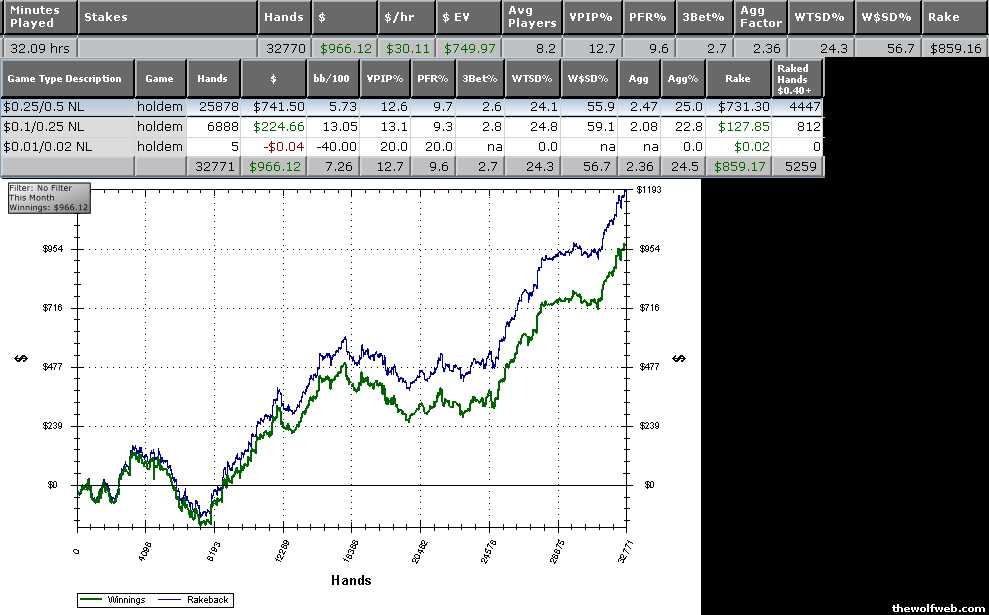Click the Agg% column header

coord(682,78)
